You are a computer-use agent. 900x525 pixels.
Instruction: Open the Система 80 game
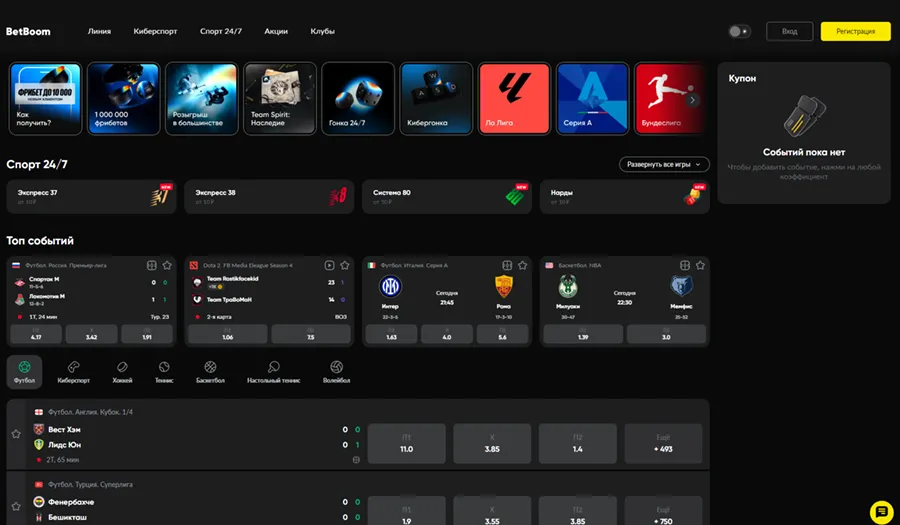[x=447, y=197]
